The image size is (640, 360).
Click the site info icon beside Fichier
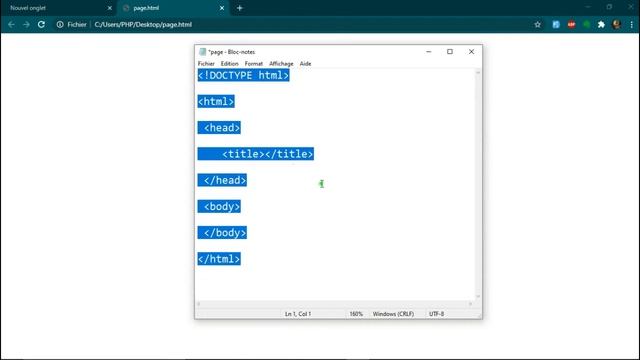60,24
